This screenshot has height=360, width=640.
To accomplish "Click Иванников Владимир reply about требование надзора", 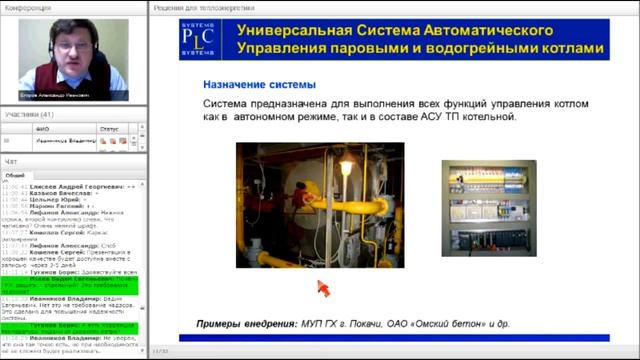I will pyautogui.click(x=68, y=308).
